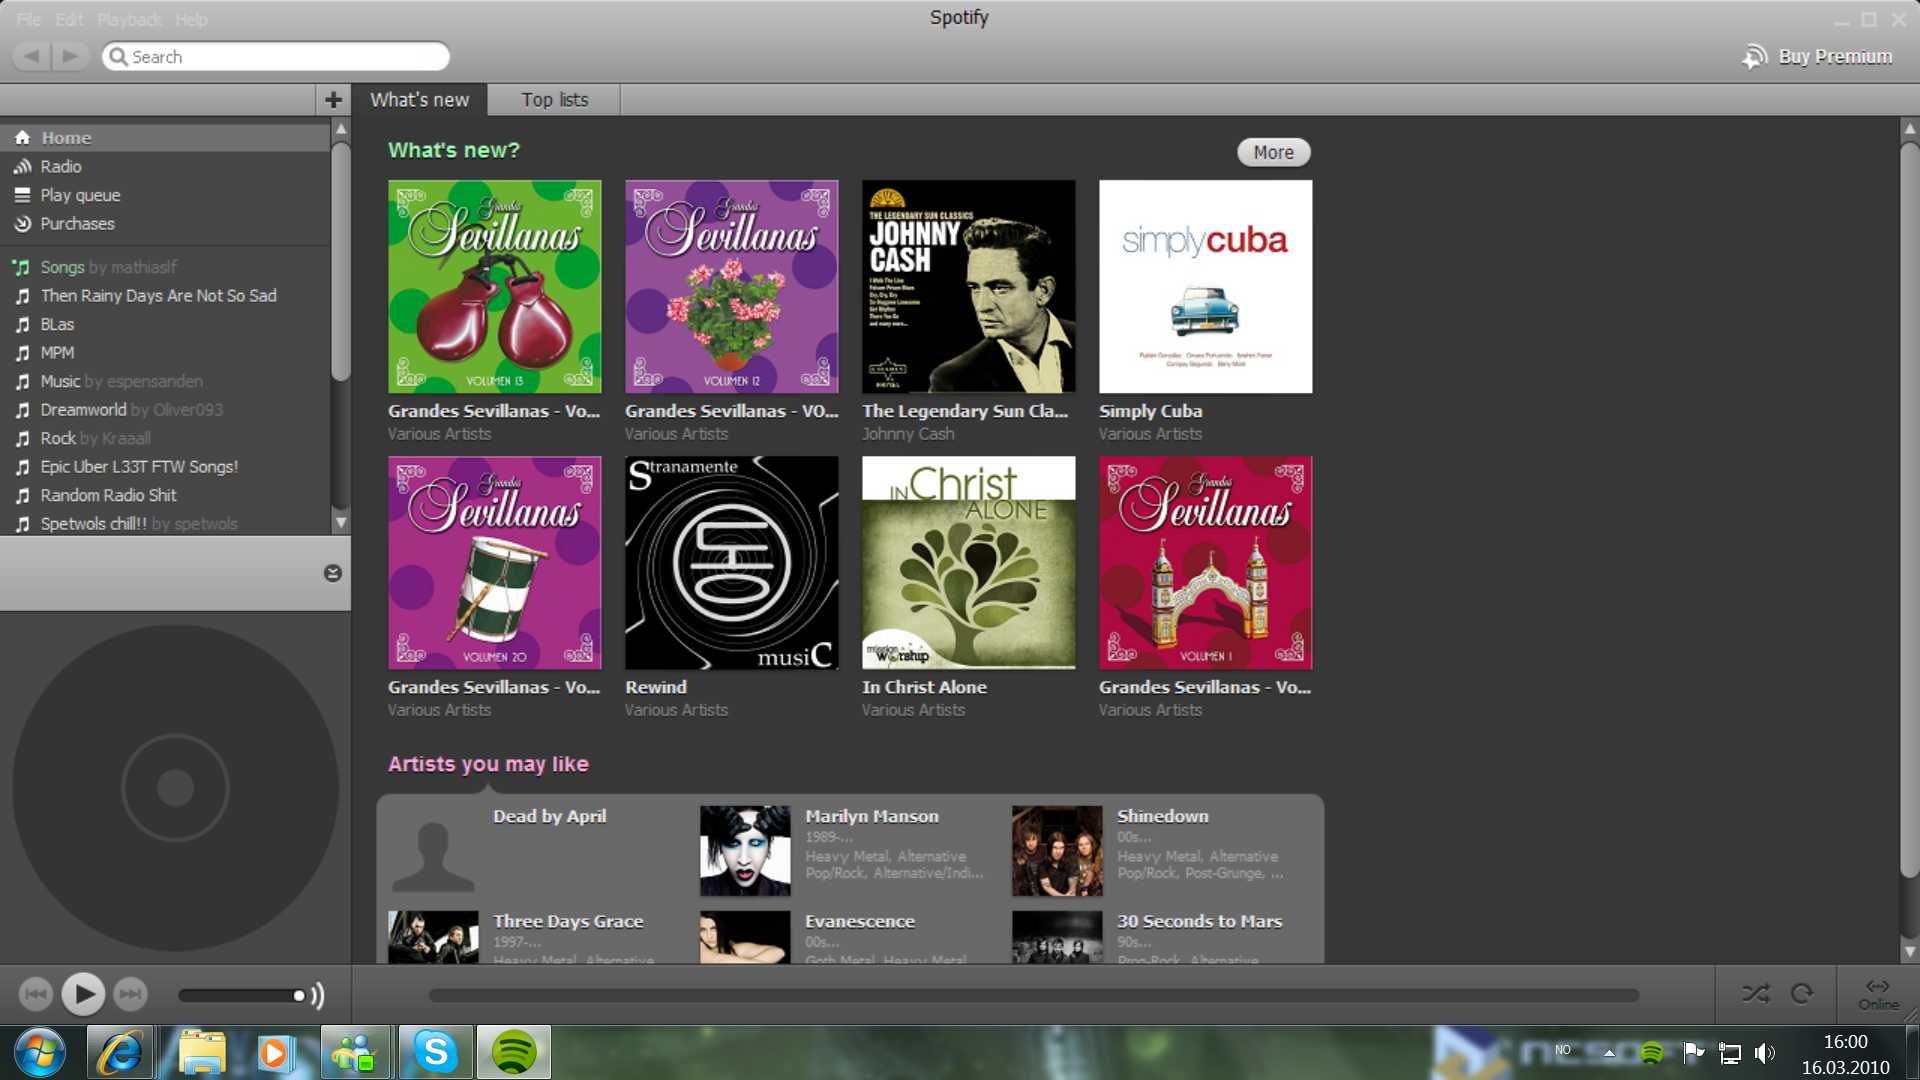Open Evanescence artist name

pyautogui.click(x=860, y=921)
